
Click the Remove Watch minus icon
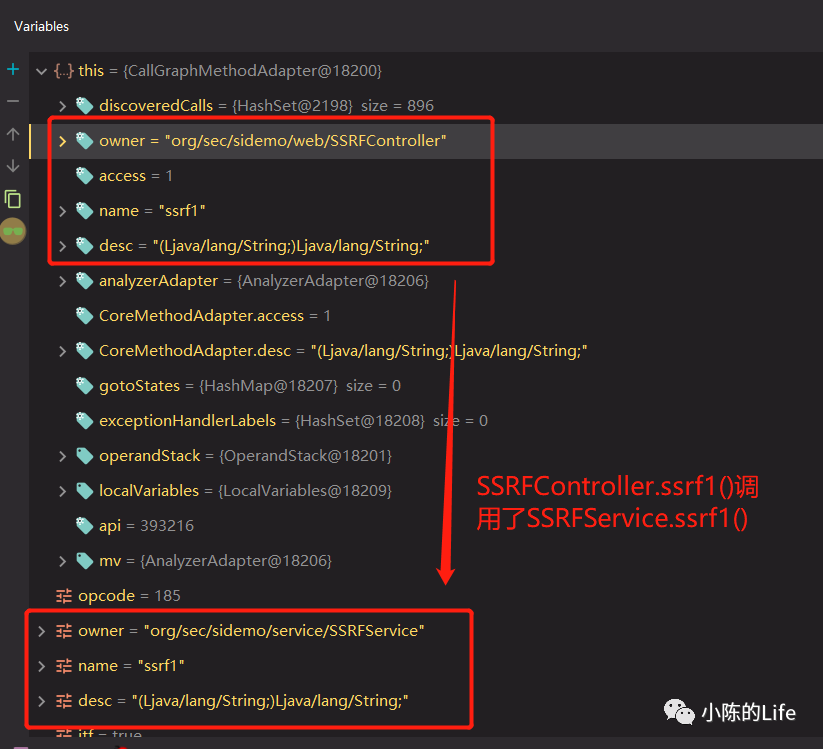pyautogui.click(x=13, y=101)
